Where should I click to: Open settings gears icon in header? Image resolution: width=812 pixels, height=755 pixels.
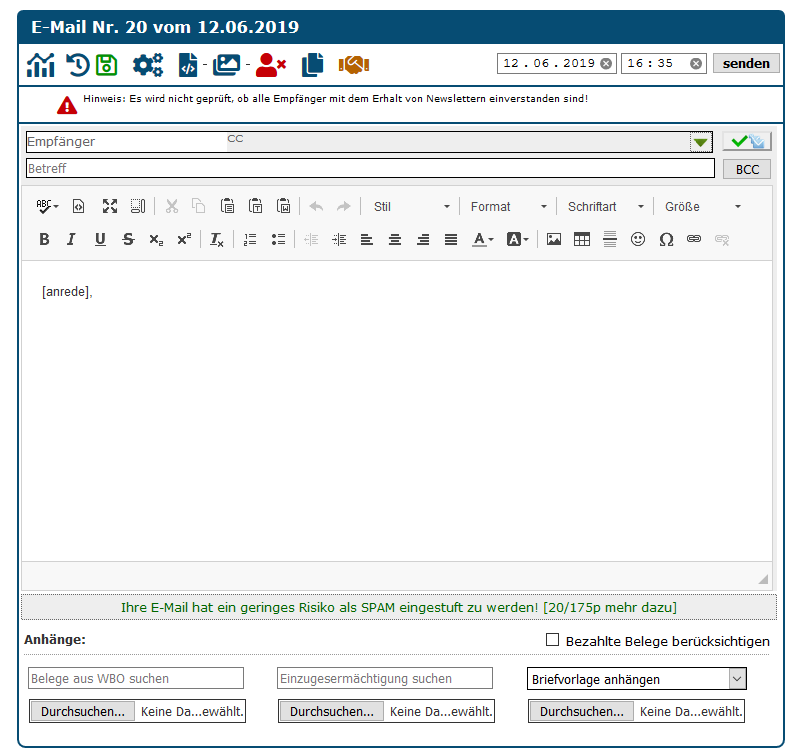pos(148,65)
